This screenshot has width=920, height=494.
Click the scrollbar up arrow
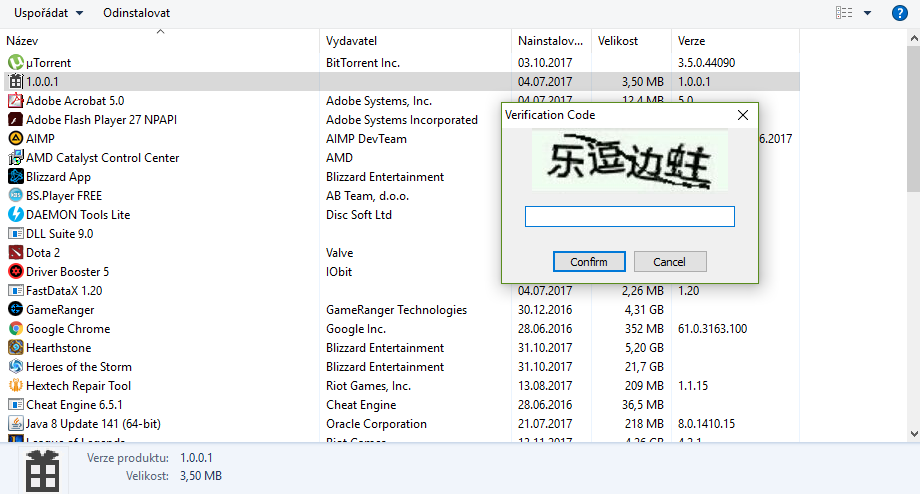[914, 38]
